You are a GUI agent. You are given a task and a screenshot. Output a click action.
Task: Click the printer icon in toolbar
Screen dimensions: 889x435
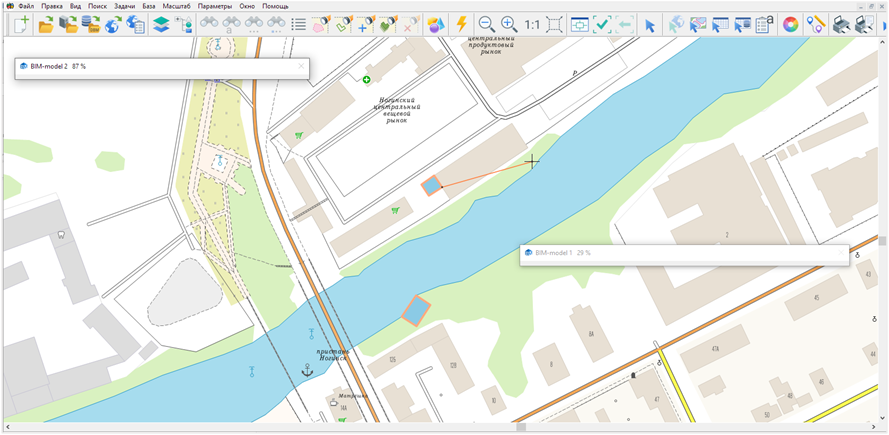(x=842, y=25)
